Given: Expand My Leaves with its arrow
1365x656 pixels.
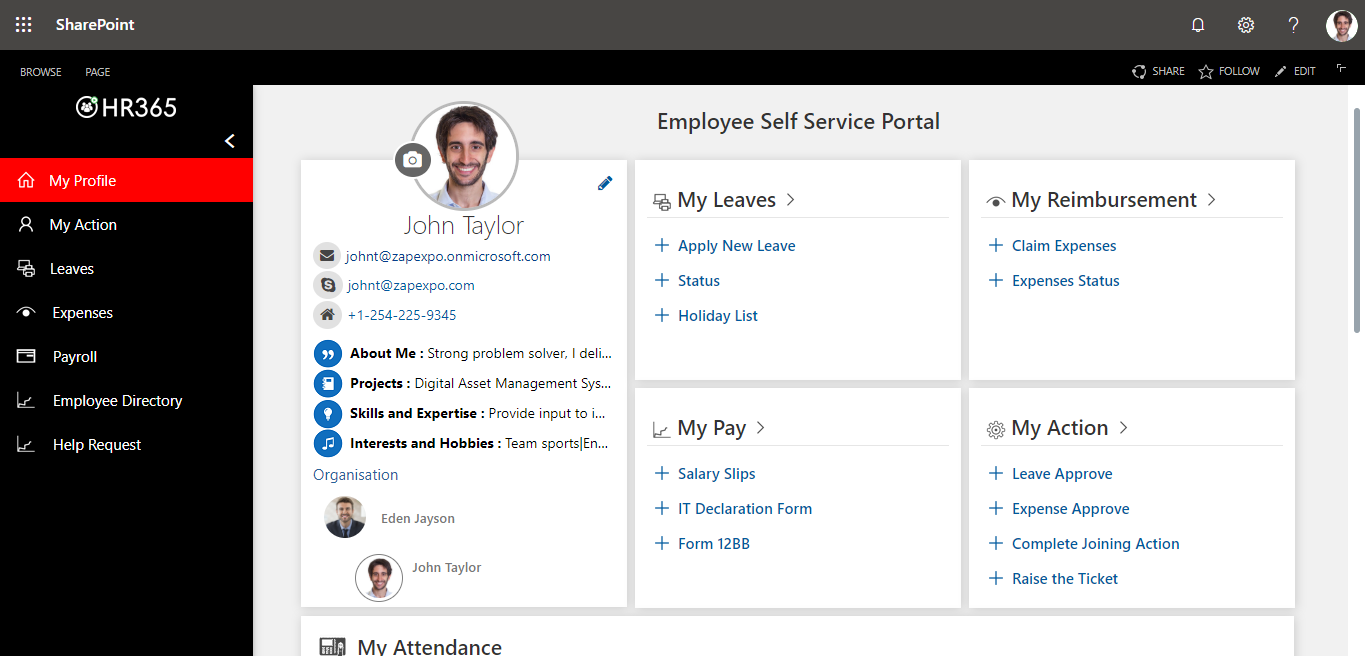Looking at the screenshot, I should point(790,200).
